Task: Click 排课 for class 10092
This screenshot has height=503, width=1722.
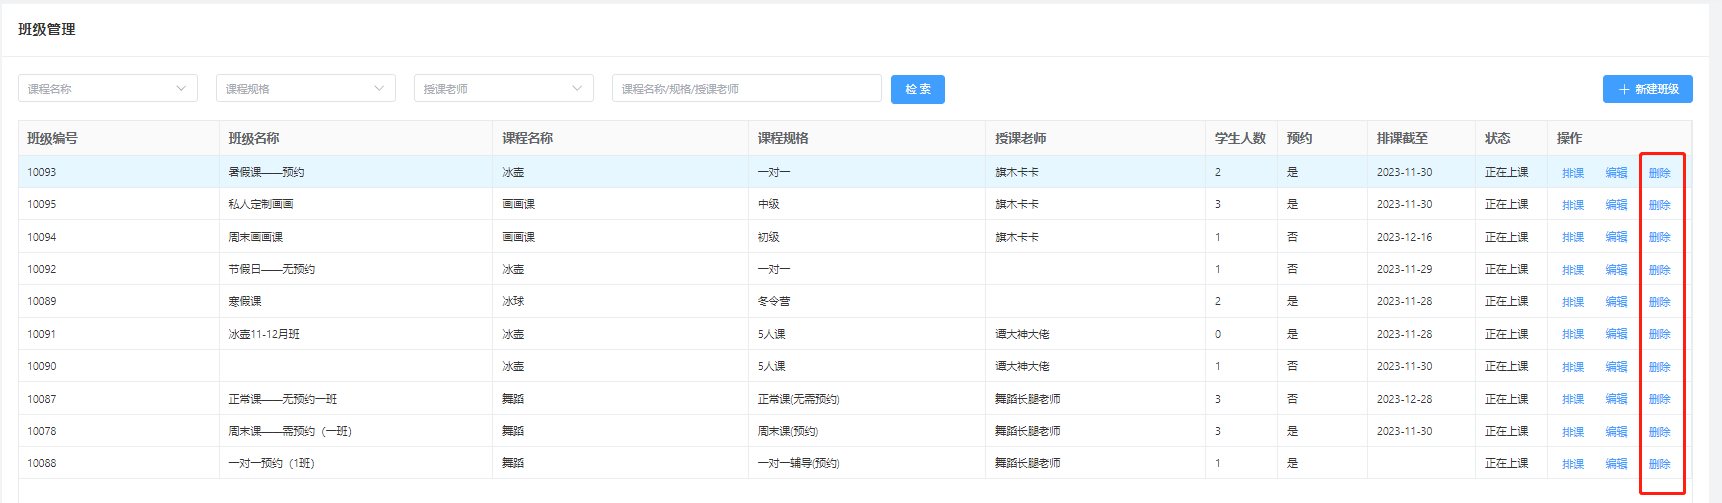Action: 1573,270
